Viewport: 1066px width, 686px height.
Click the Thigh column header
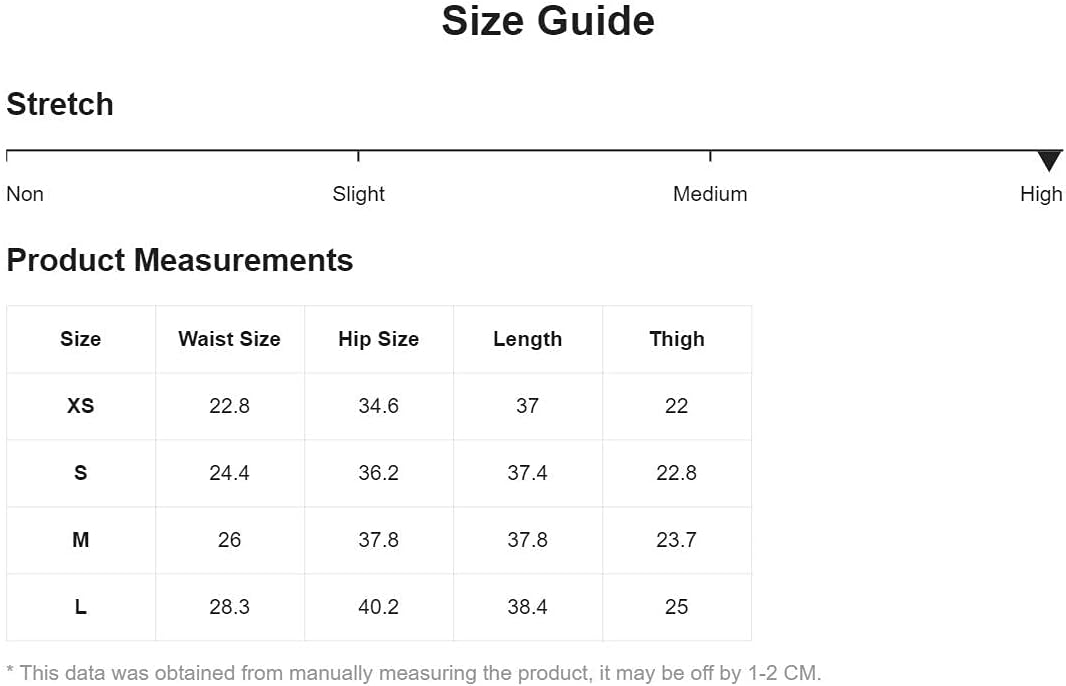(x=676, y=339)
